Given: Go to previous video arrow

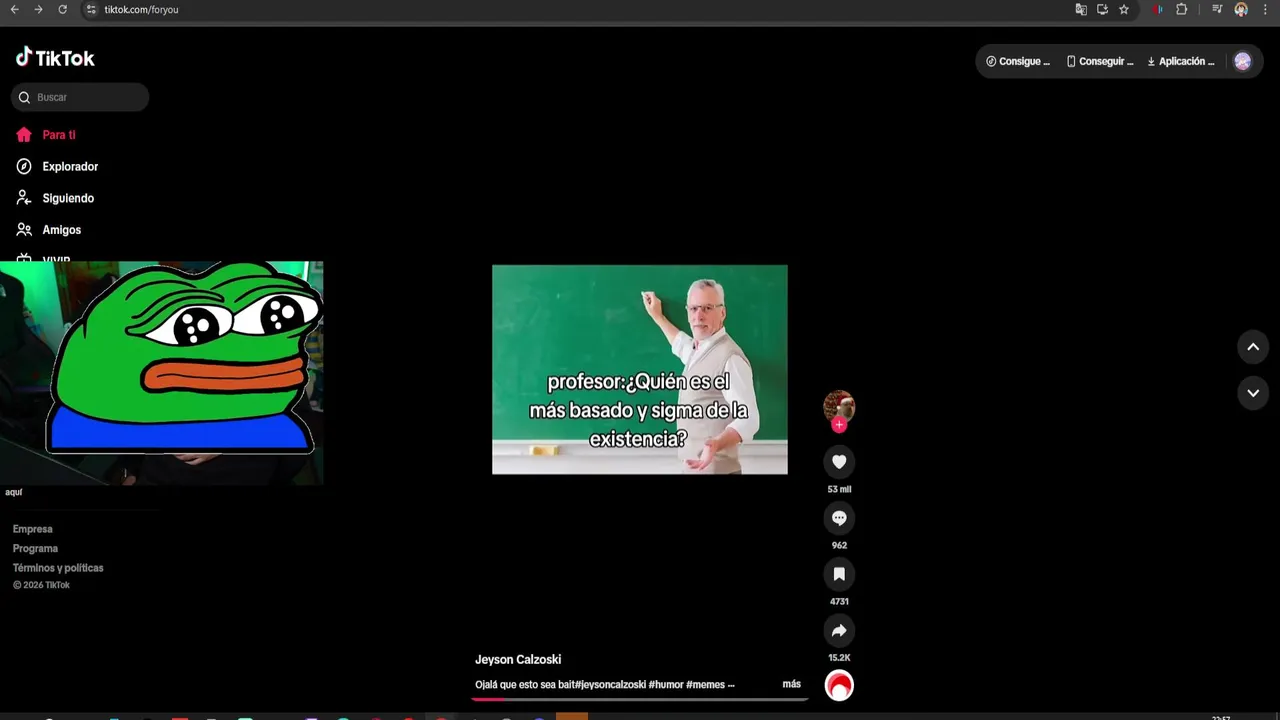Looking at the screenshot, I should pos(1253,347).
